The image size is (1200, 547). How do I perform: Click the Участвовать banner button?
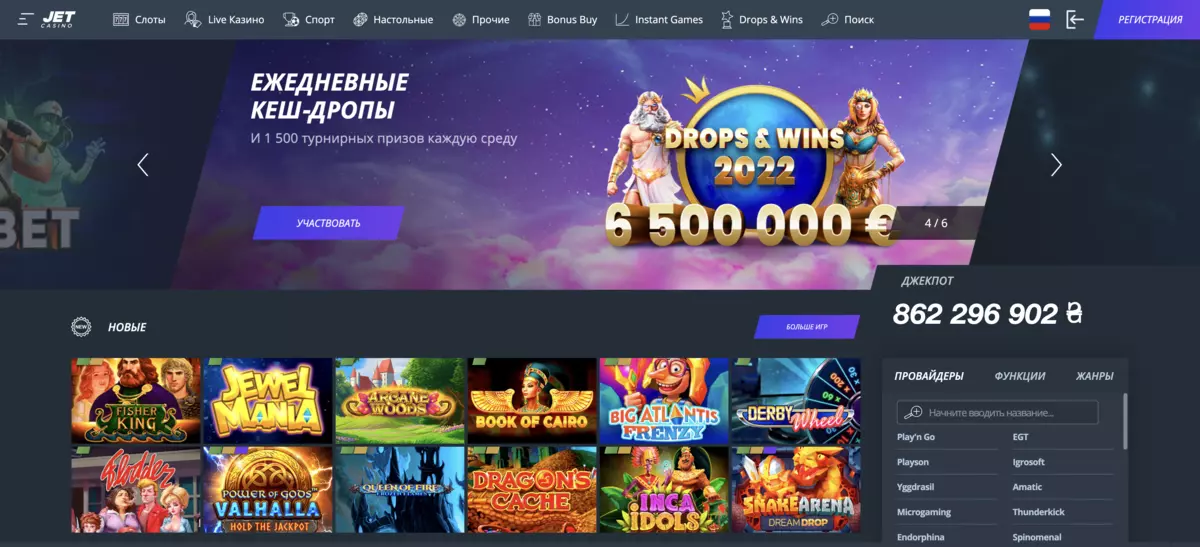tap(328, 223)
